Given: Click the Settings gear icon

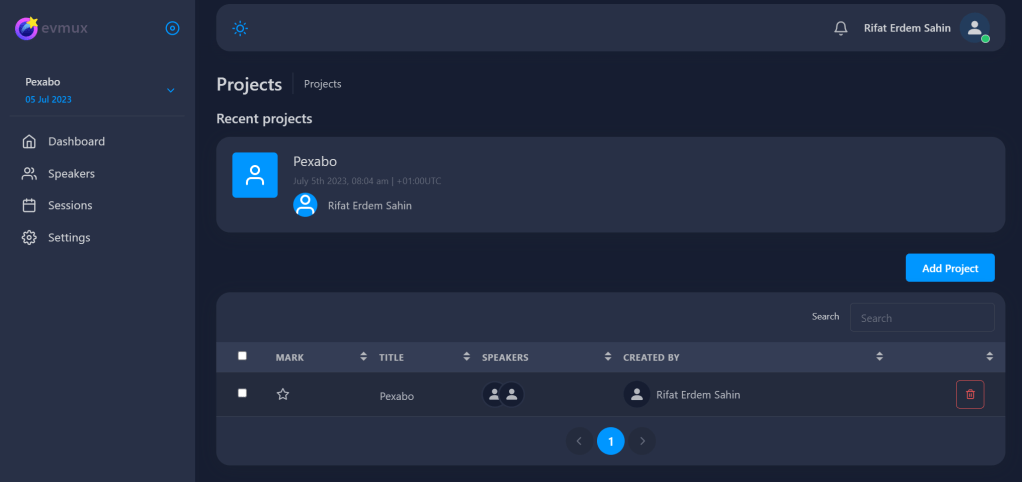Looking at the screenshot, I should [x=29, y=237].
